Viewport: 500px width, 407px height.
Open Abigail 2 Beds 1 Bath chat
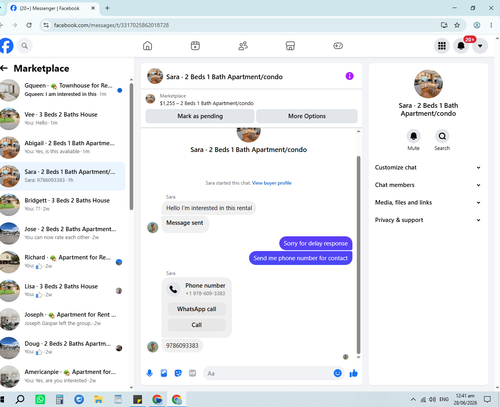click(x=62, y=147)
